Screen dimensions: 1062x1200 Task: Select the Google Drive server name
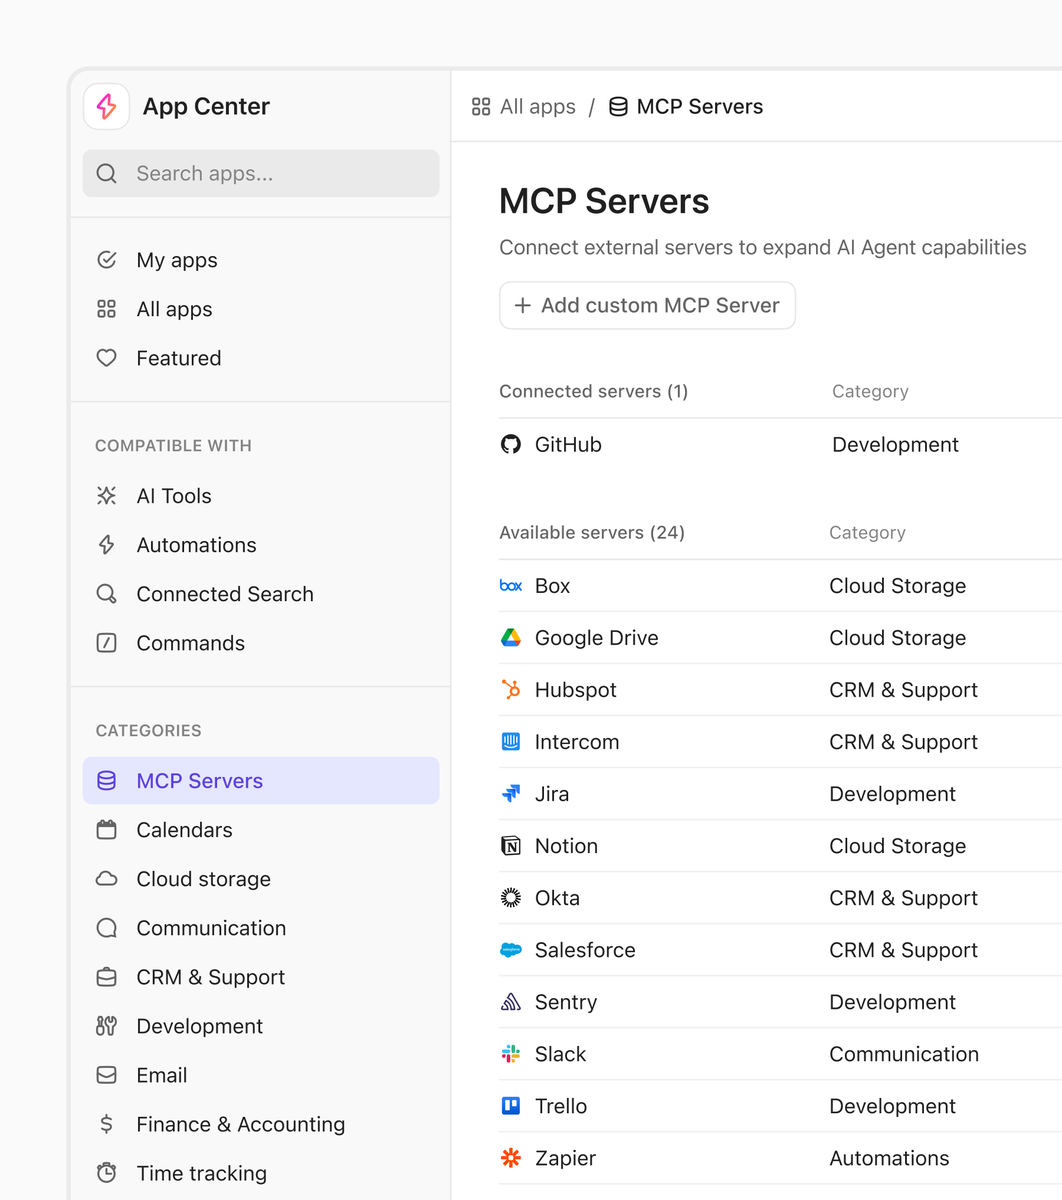click(x=597, y=638)
